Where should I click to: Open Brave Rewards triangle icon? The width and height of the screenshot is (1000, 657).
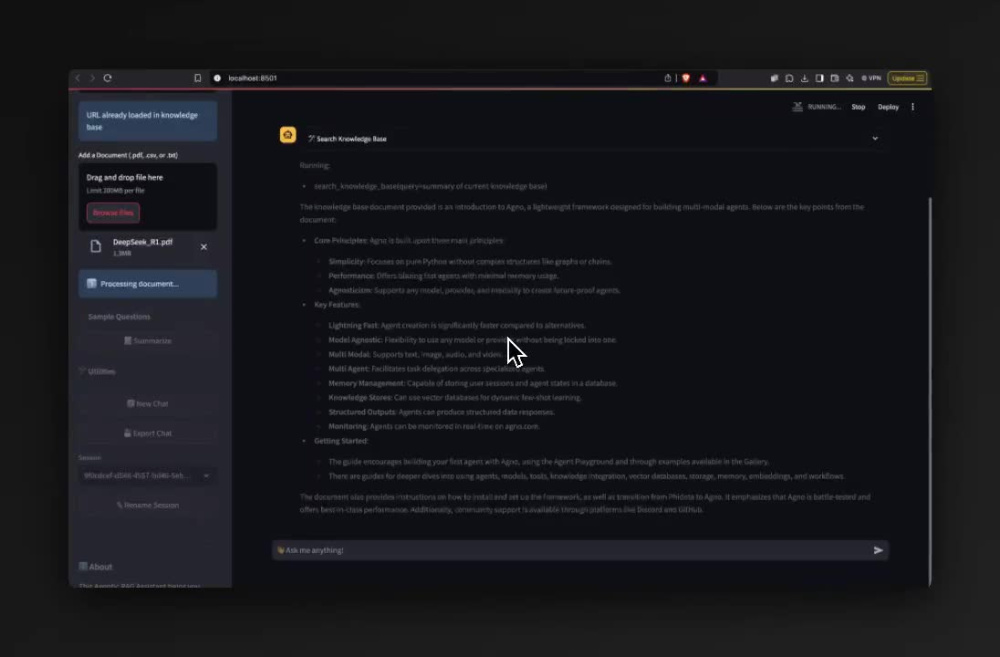tap(703, 78)
